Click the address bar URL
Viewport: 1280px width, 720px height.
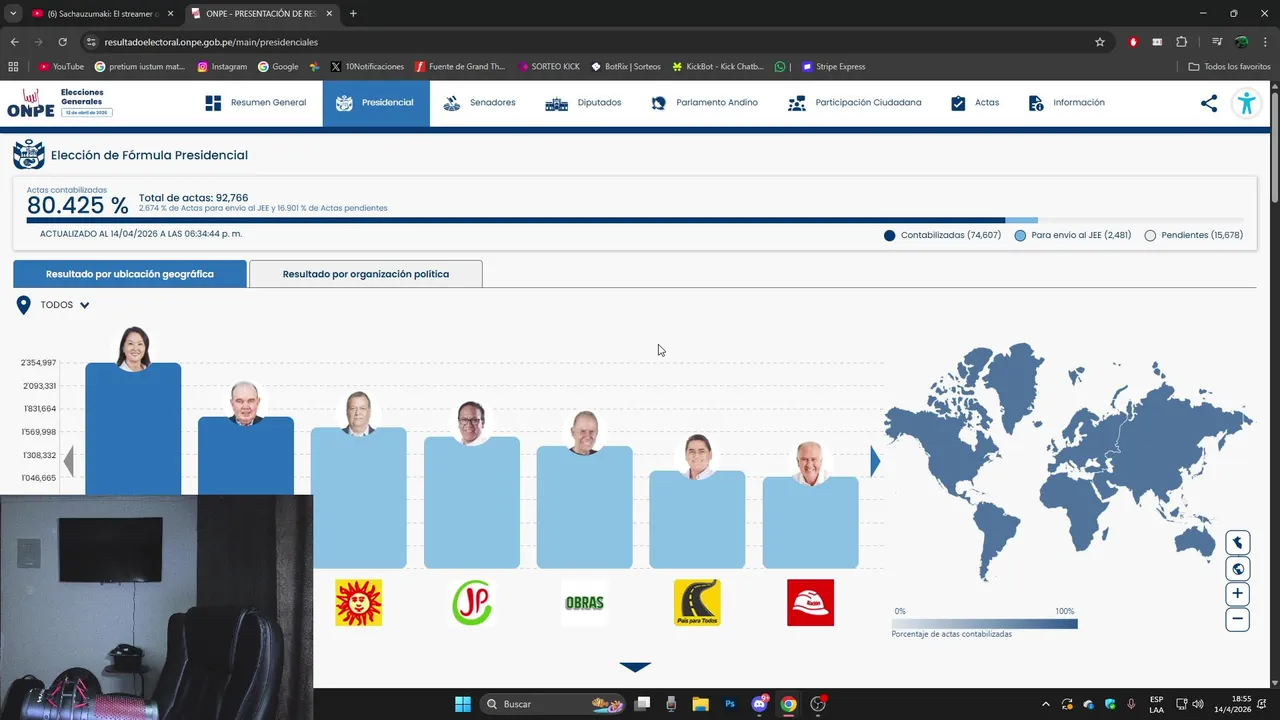point(211,42)
